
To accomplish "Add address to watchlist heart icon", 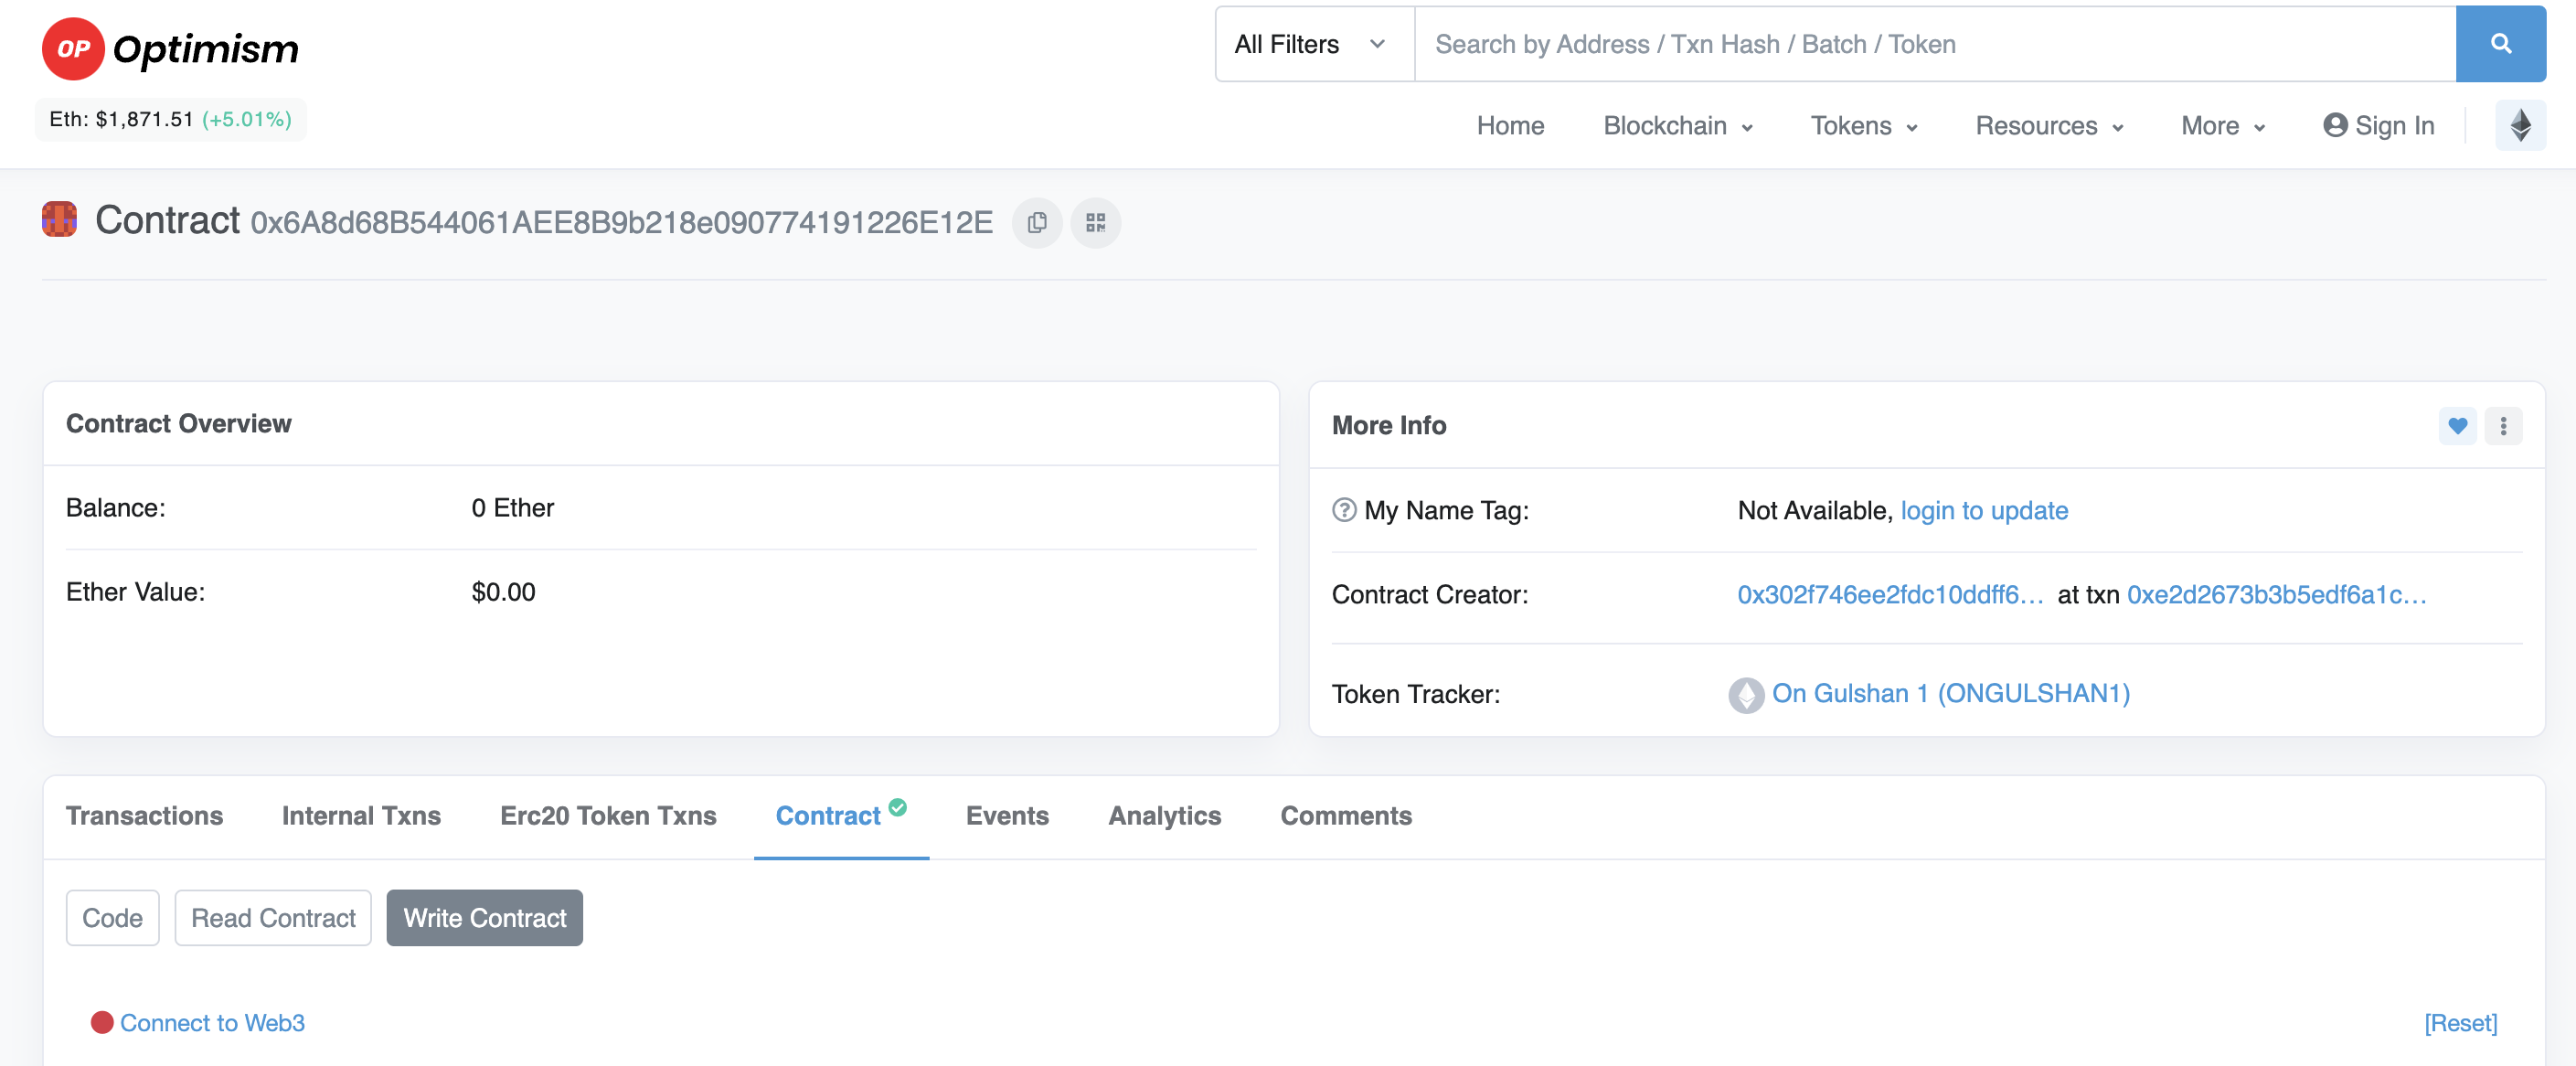I will click(x=2458, y=426).
